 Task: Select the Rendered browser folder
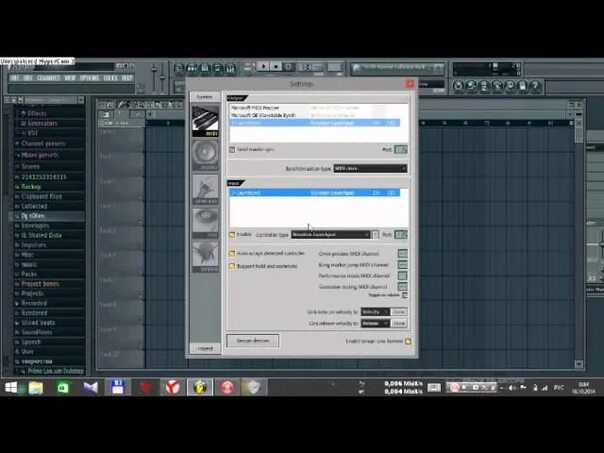click(34, 313)
